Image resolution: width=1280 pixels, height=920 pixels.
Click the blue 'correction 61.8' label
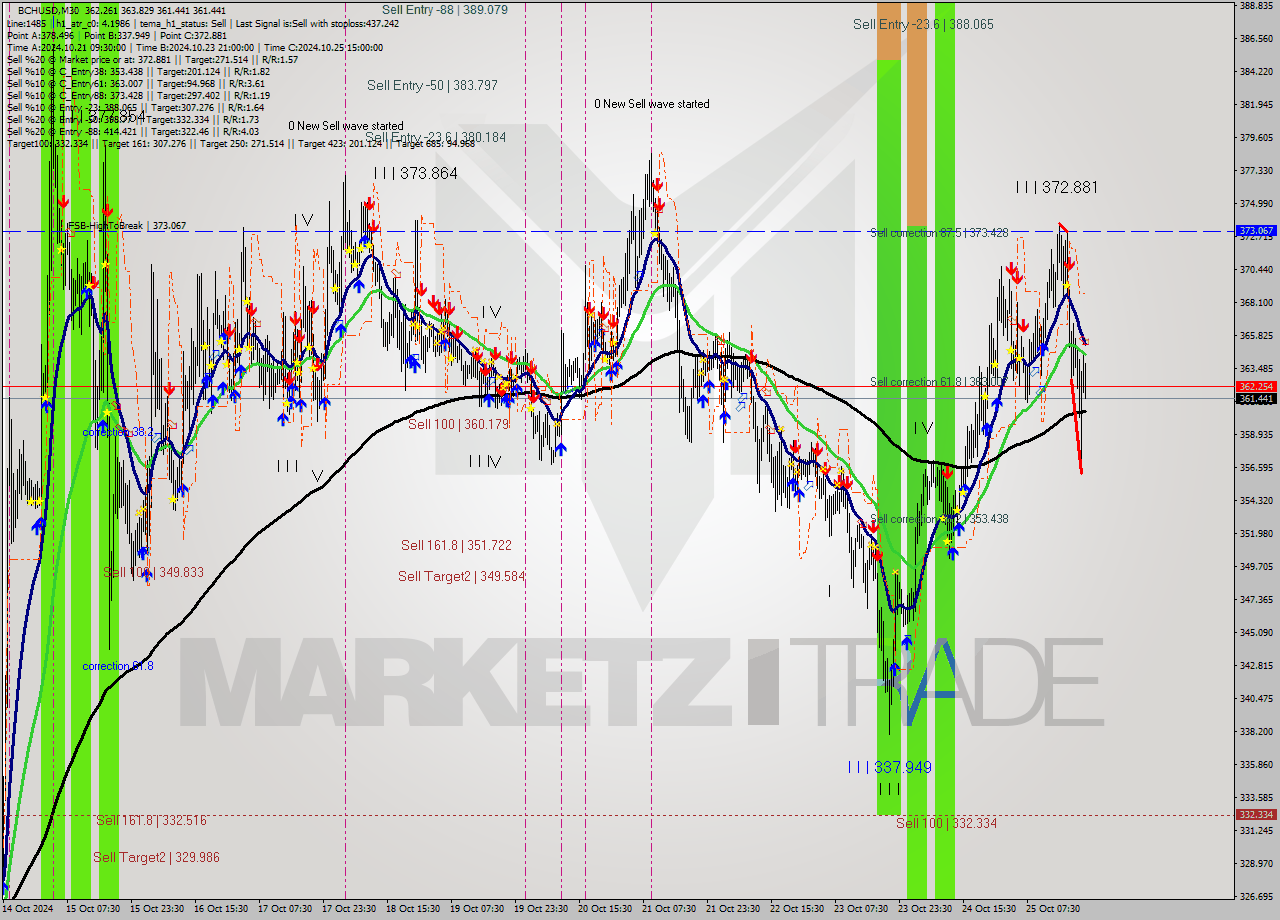[118, 666]
